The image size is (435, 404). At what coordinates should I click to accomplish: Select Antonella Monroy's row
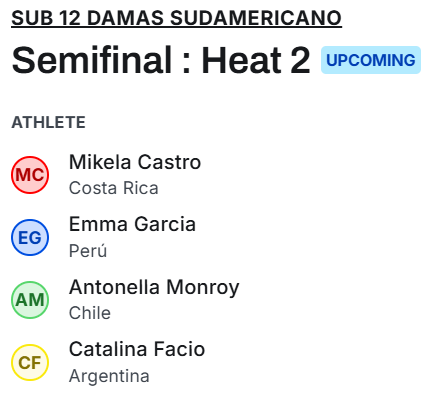(x=217, y=300)
